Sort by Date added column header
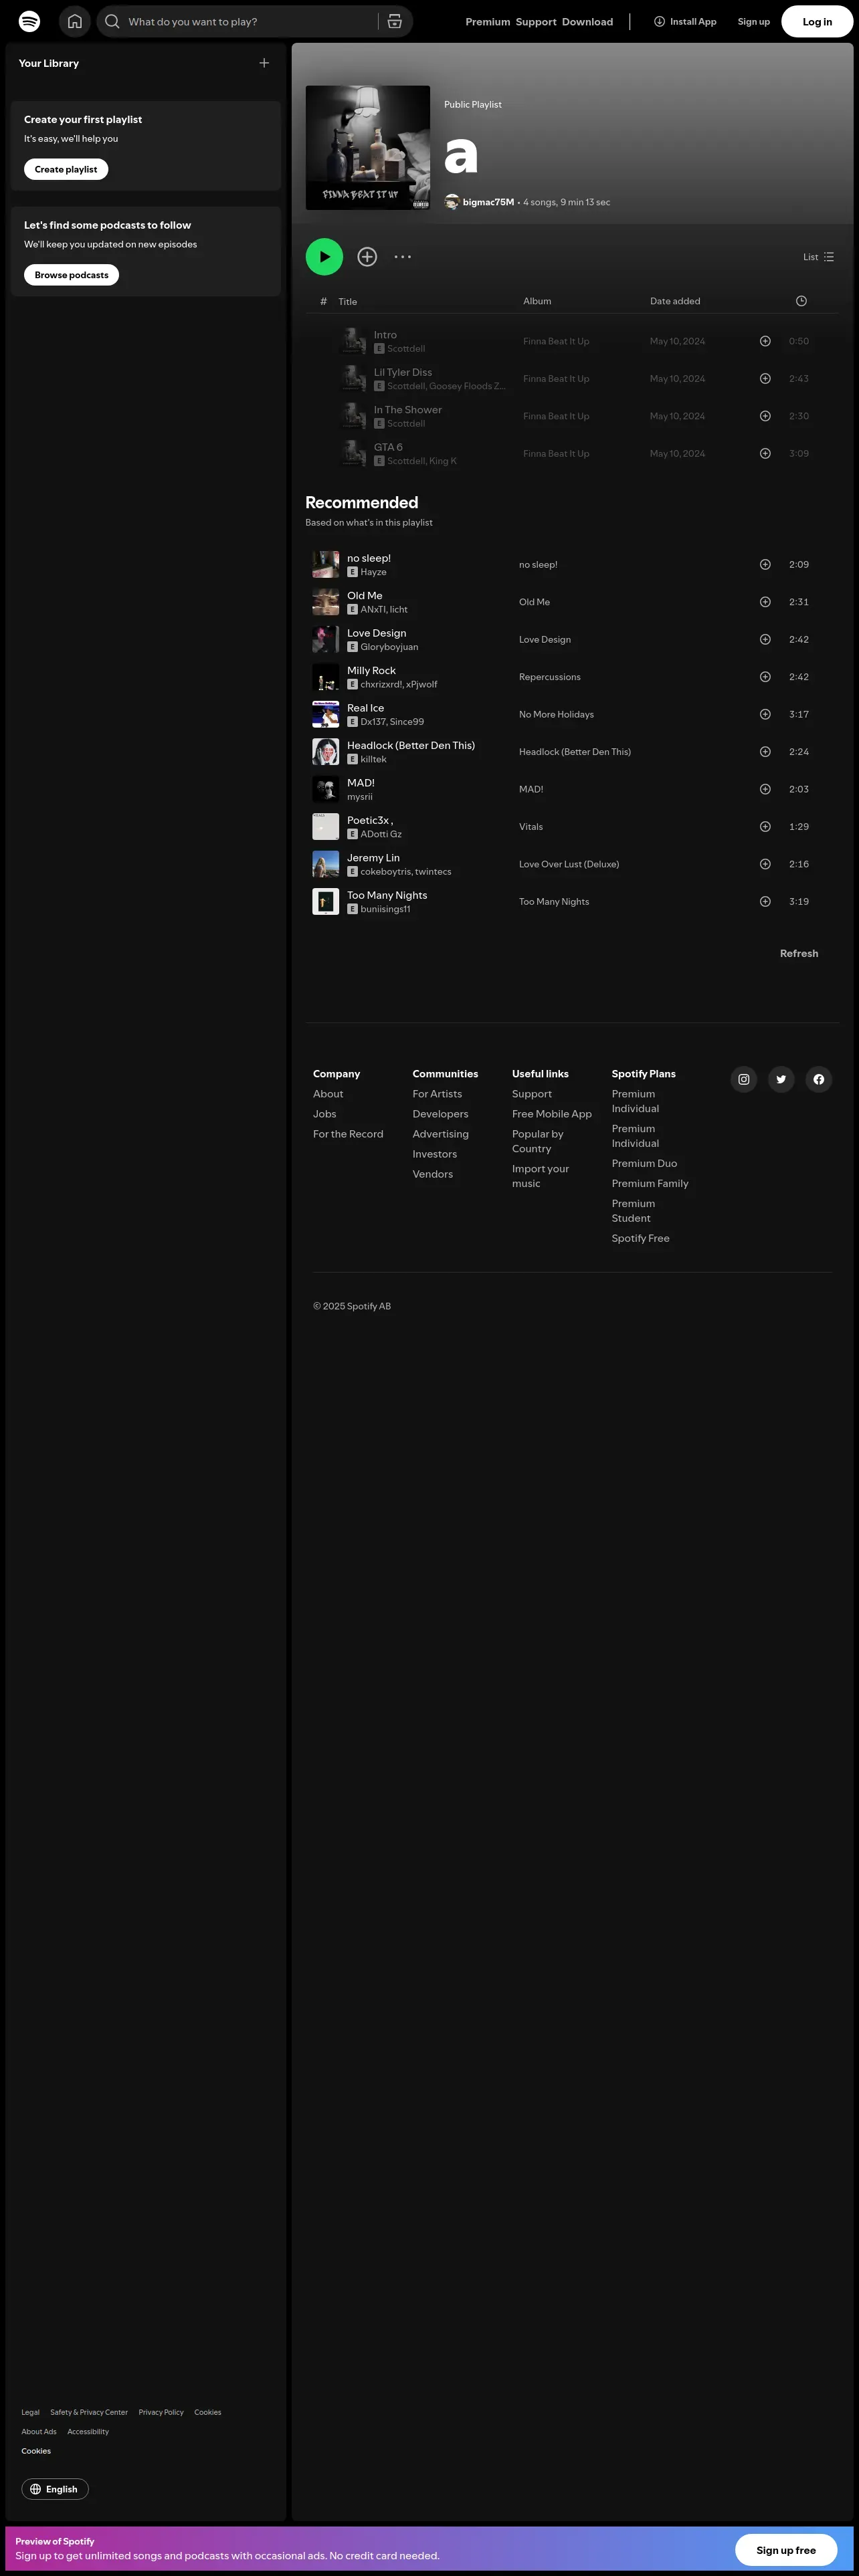859x2576 pixels. coord(675,301)
